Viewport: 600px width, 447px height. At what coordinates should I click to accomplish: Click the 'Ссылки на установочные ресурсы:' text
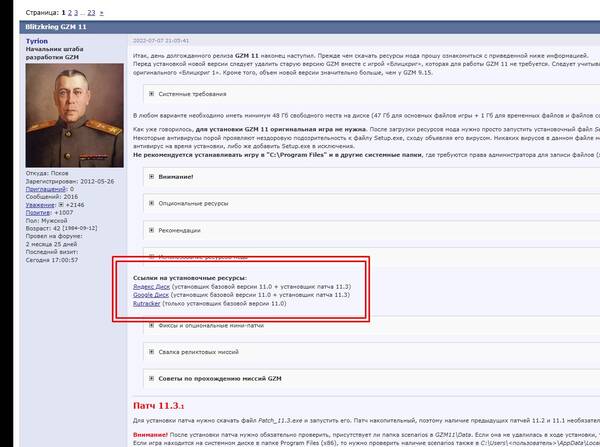coord(190,278)
